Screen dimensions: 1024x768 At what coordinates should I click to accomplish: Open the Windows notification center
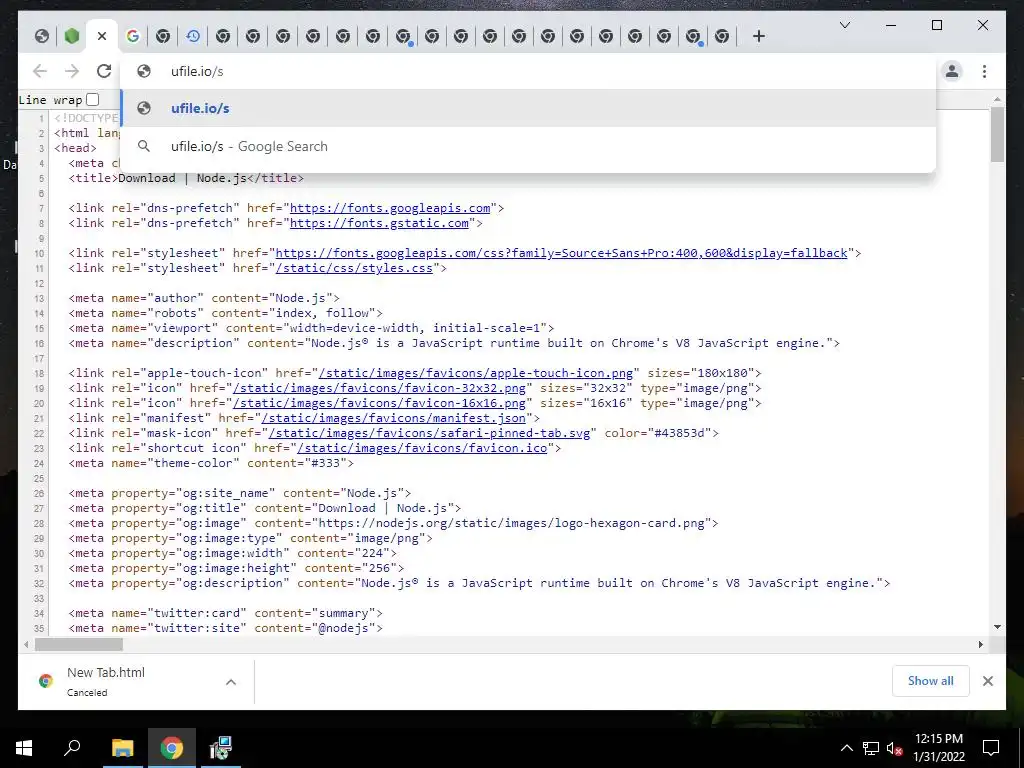(x=991, y=748)
